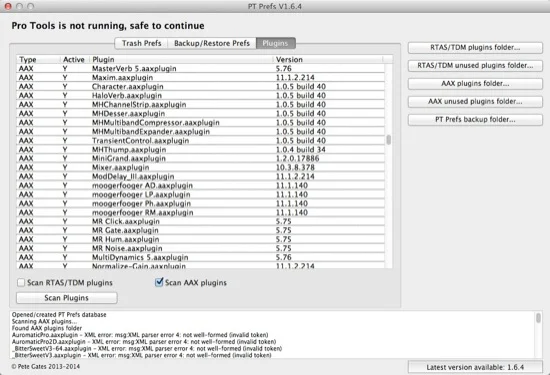The width and height of the screenshot is (550, 375).
Task: Select Mixer.aaxplugin row
Action: (201, 167)
